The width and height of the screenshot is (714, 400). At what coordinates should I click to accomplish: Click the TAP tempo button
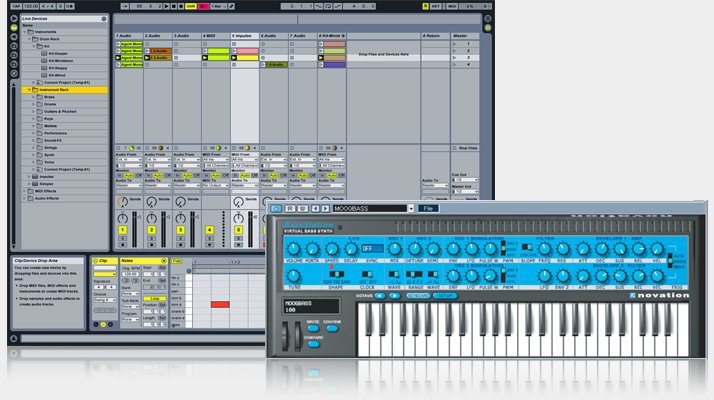tap(16, 6)
